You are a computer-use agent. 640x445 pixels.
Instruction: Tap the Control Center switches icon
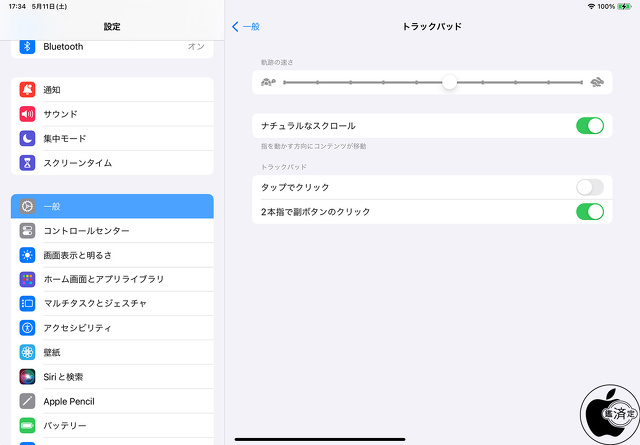(27, 231)
